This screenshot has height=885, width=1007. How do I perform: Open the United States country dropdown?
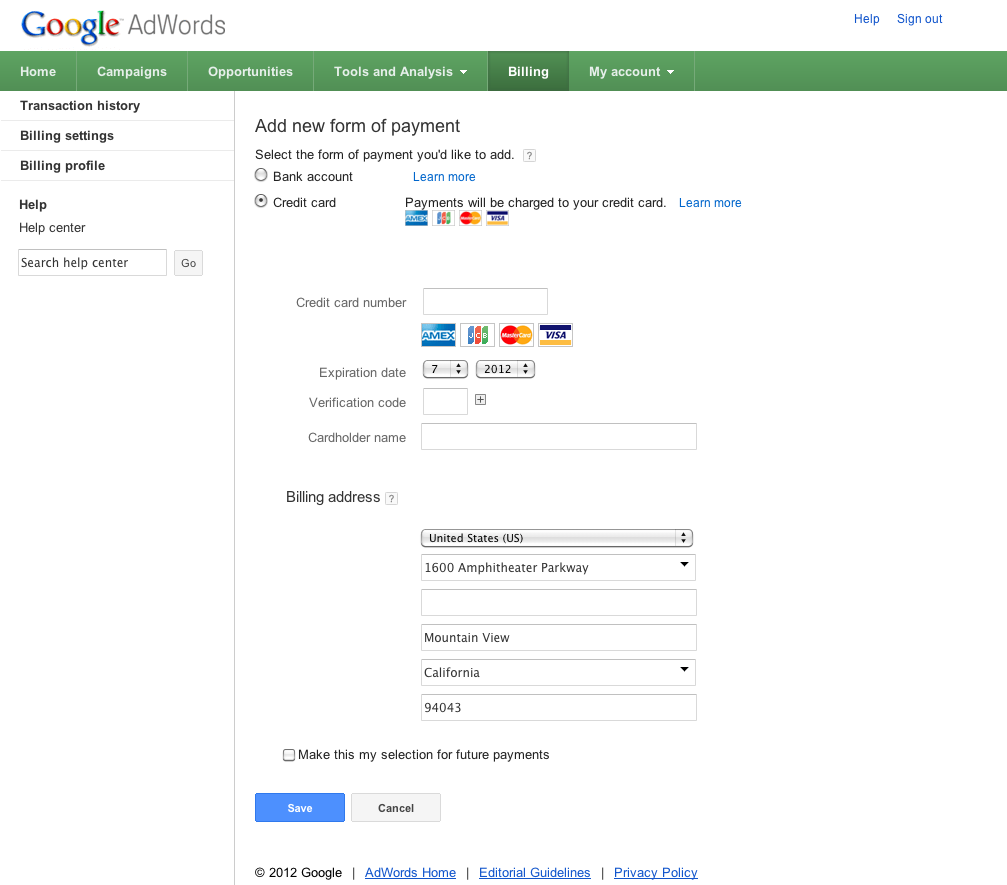click(557, 538)
